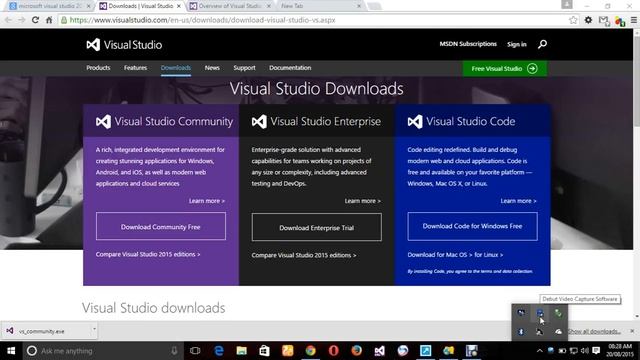Click the microphone icon in Cortana search
The width and height of the screenshot is (640, 360).
[174, 351]
